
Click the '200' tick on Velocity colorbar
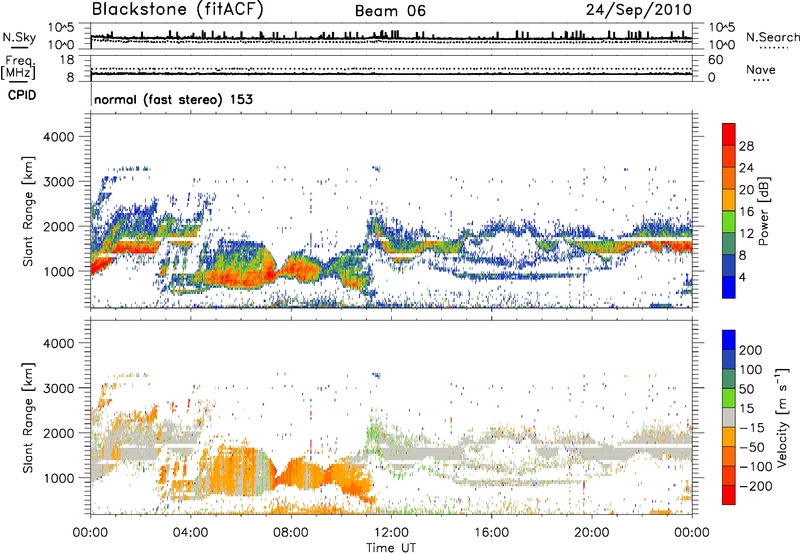coord(751,350)
